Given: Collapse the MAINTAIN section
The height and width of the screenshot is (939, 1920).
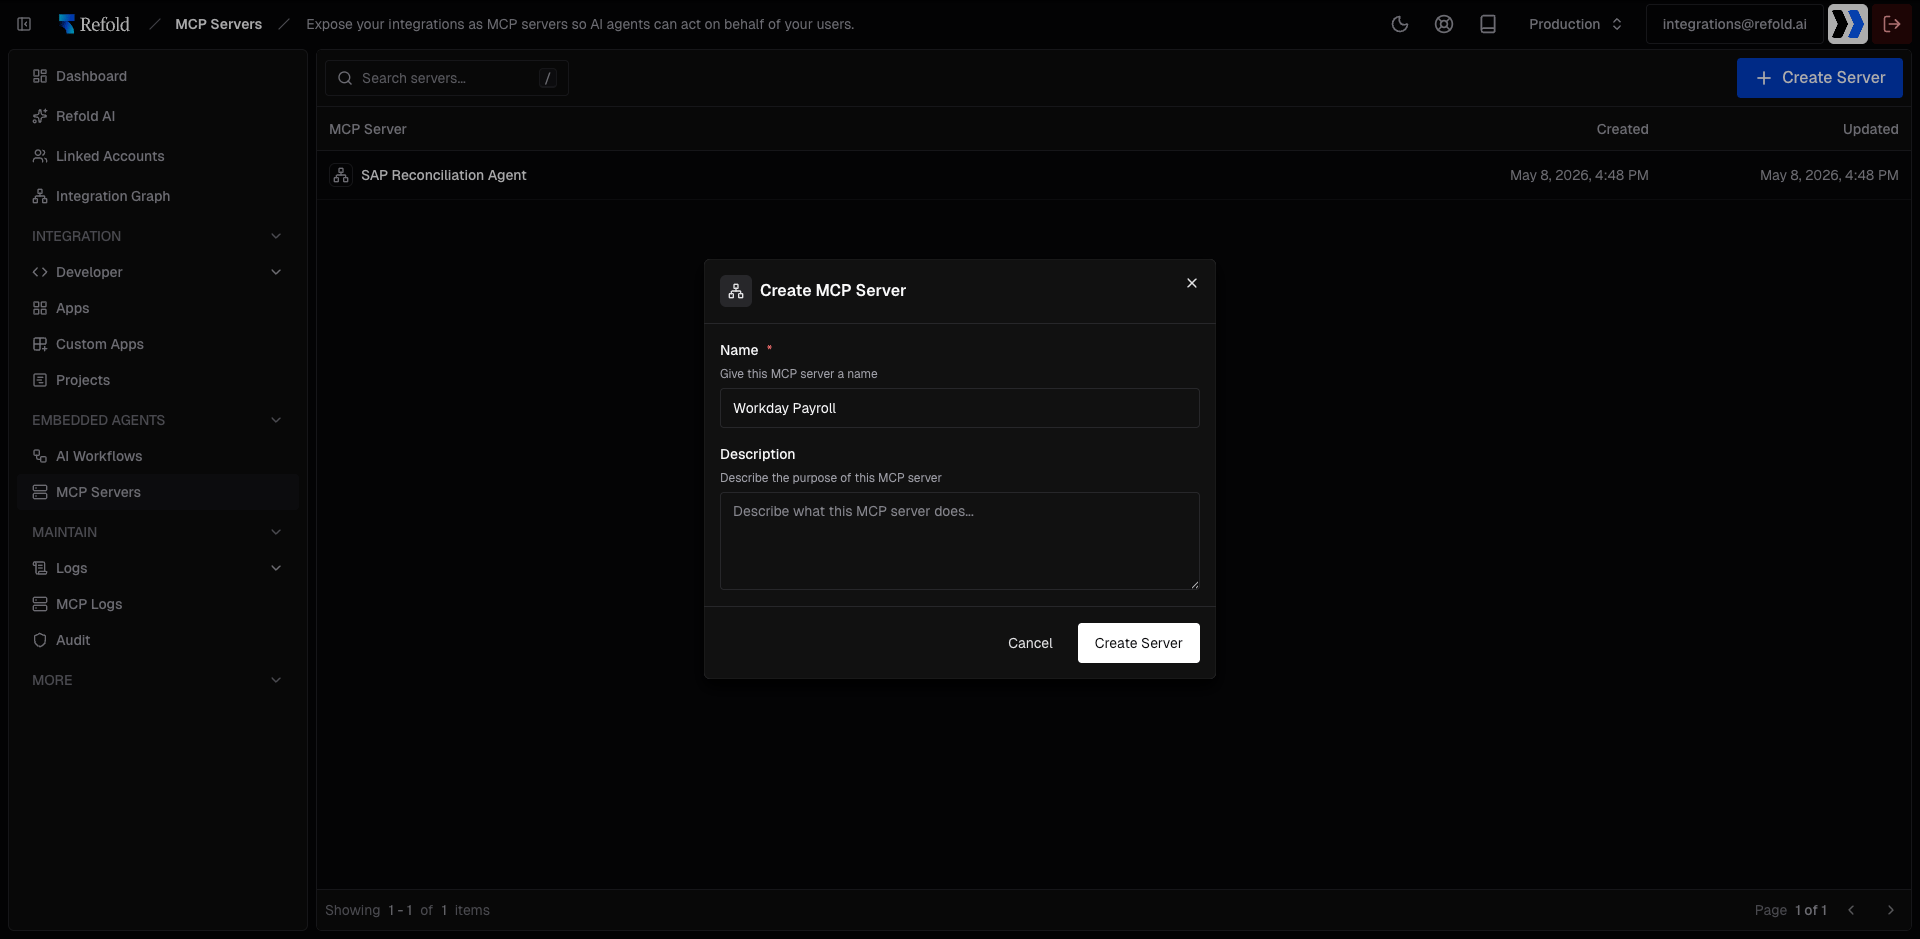Looking at the screenshot, I should click(158, 532).
